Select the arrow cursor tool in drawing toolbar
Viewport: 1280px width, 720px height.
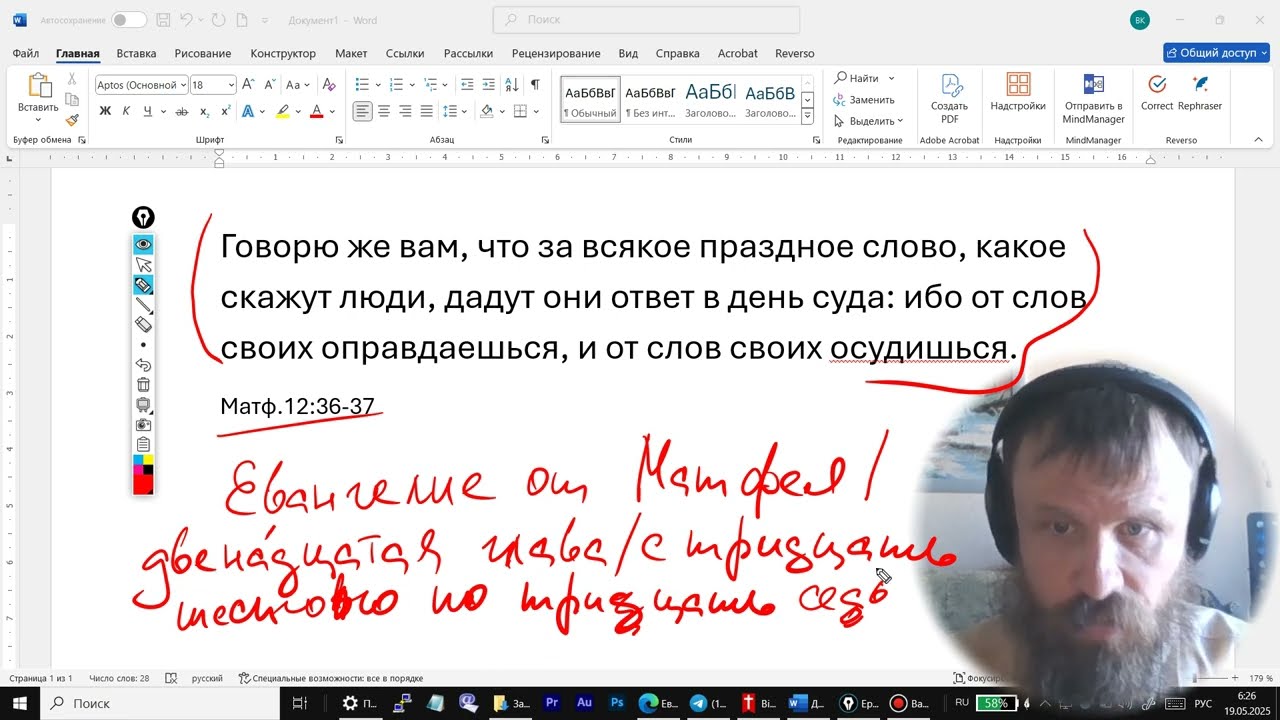(143, 264)
